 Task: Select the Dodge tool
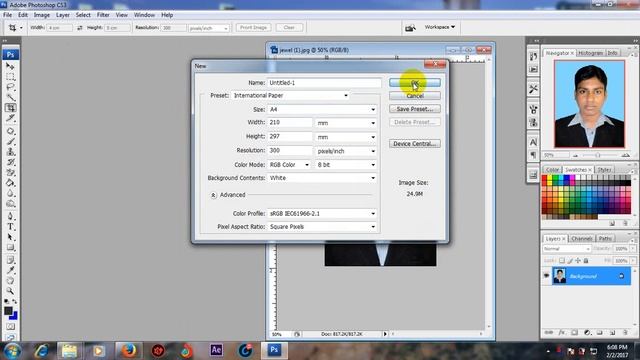(11, 203)
